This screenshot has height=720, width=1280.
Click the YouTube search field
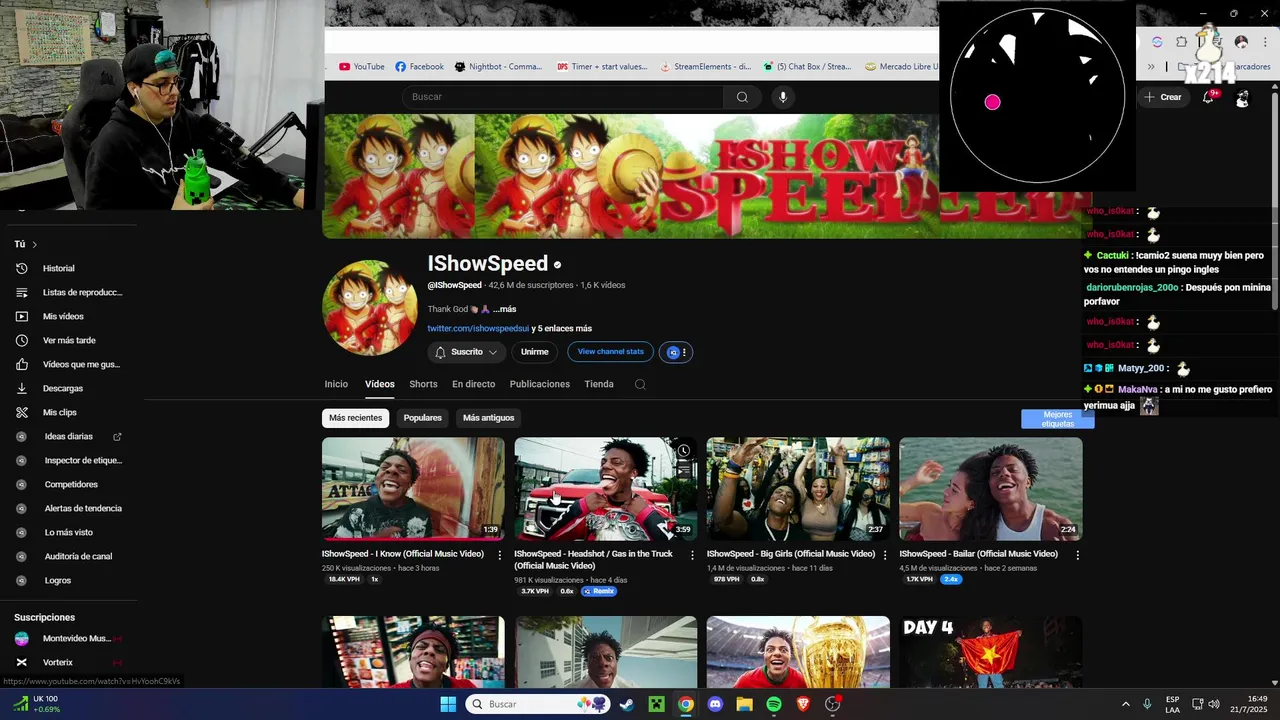tap(562, 97)
